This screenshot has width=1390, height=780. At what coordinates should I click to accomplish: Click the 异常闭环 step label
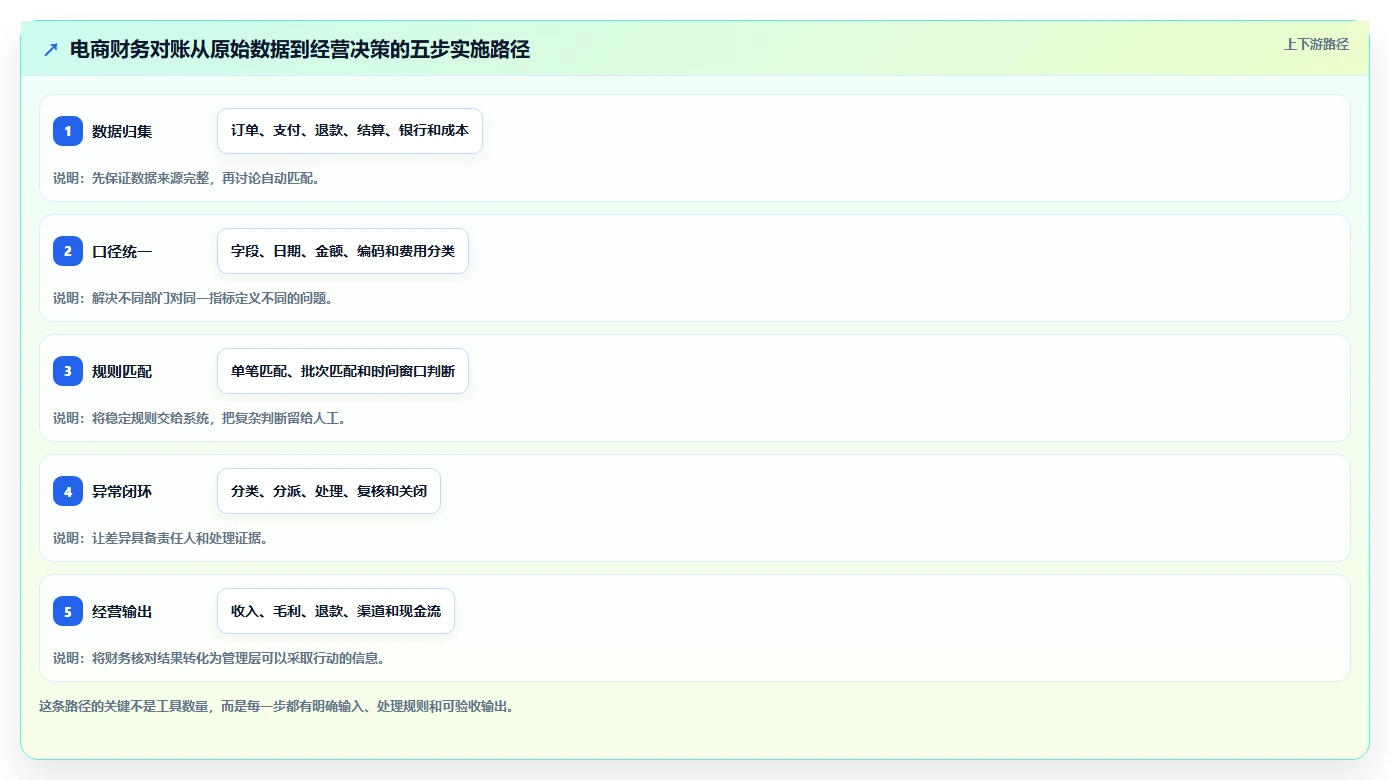pos(122,491)
